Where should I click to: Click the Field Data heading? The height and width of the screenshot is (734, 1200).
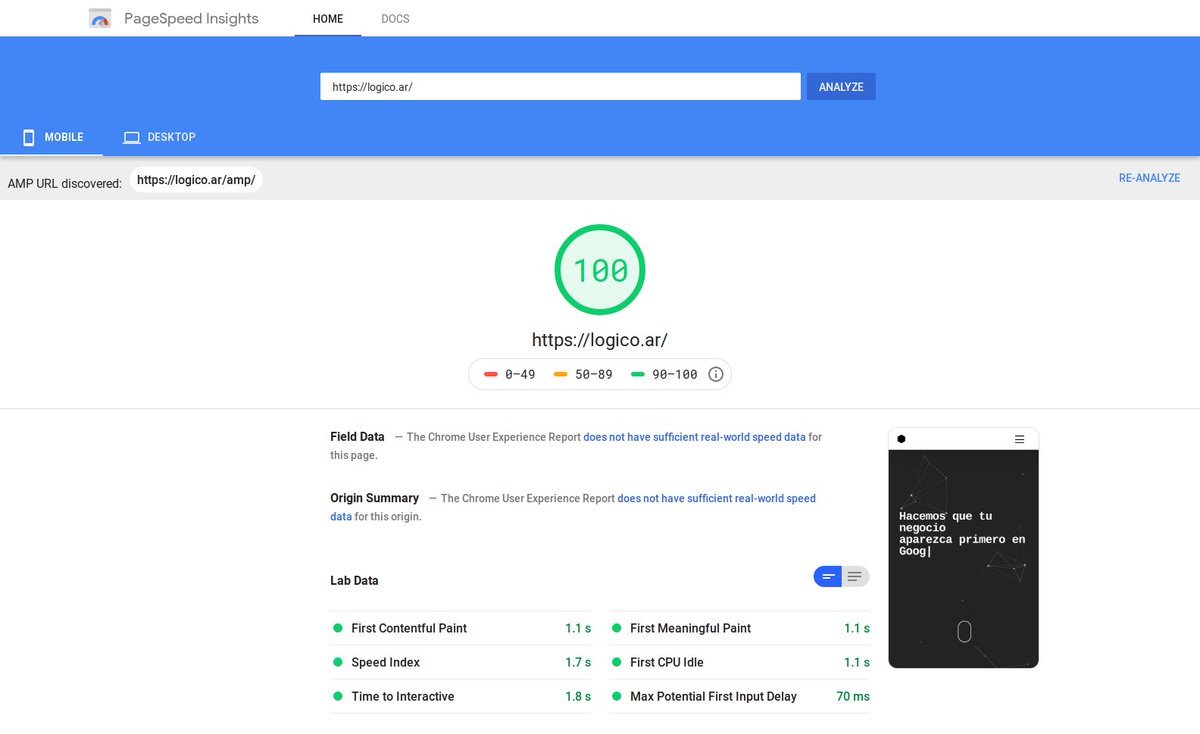[357, 437]
